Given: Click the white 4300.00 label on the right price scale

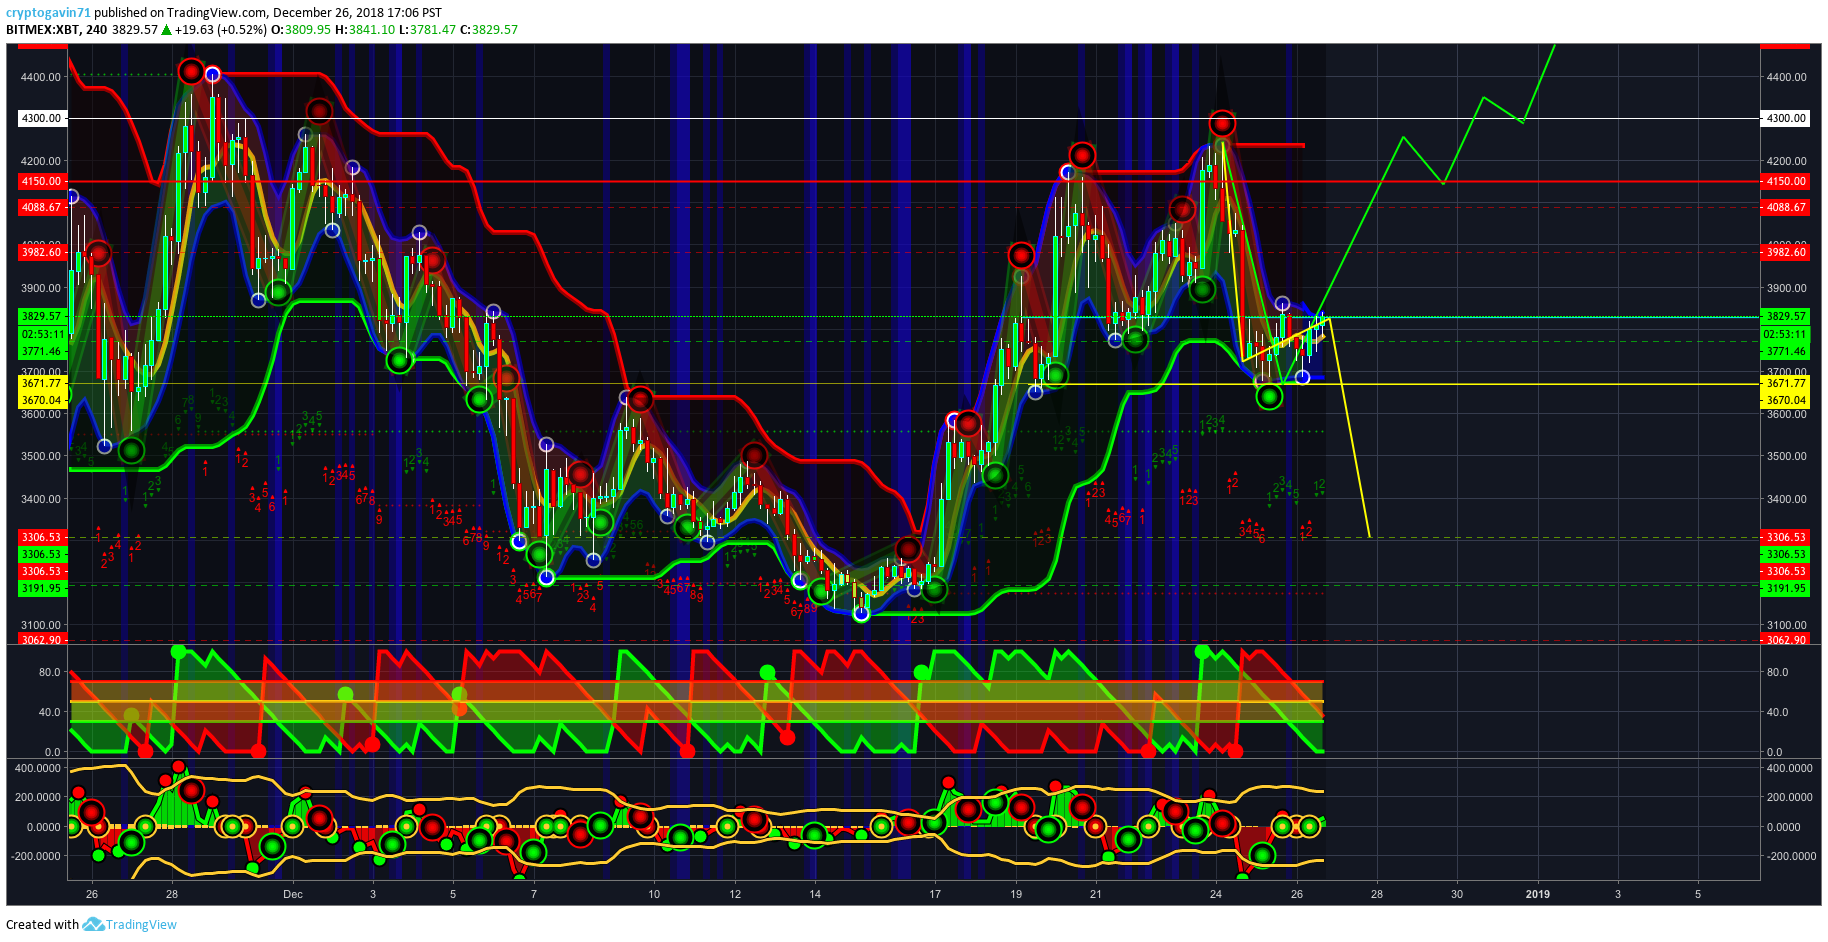Looking at the screenshot, I should tap(1786, 118).
